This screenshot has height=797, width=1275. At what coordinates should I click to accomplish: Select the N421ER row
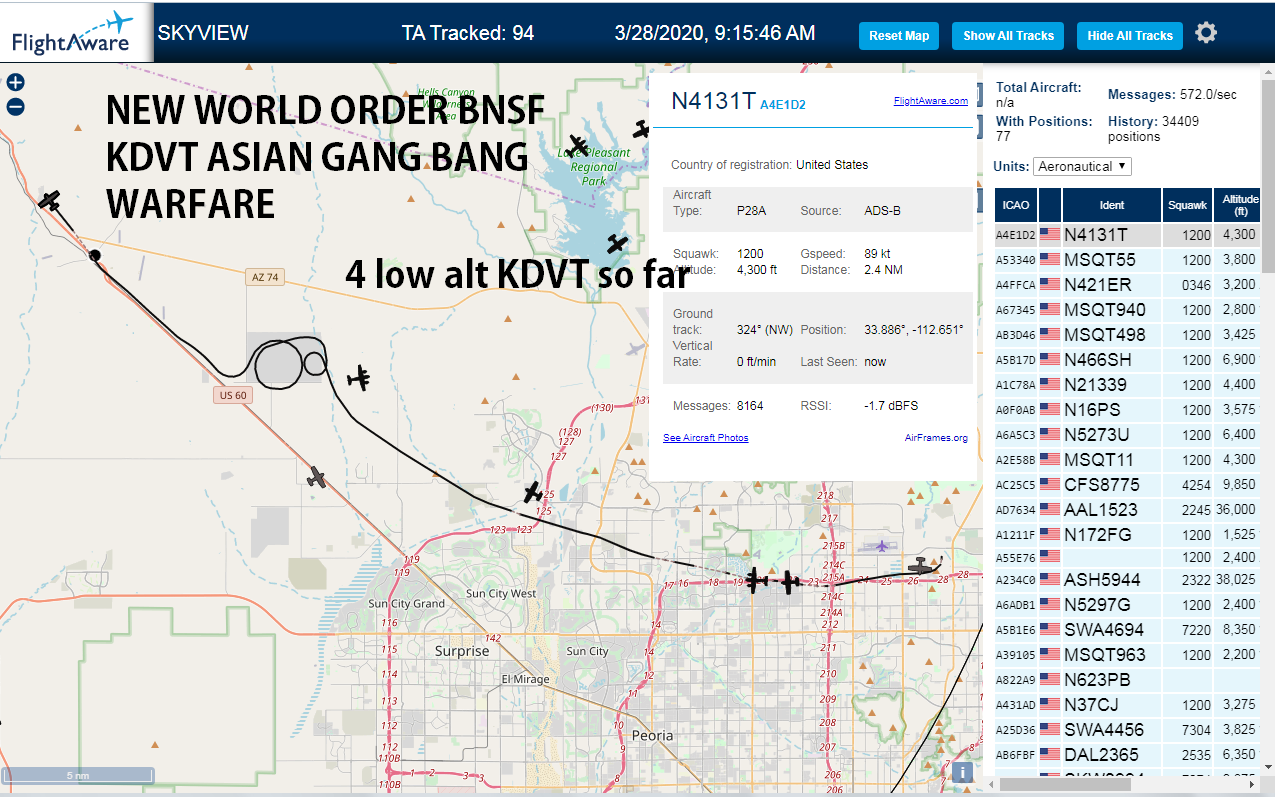[x=1128, y=285]
